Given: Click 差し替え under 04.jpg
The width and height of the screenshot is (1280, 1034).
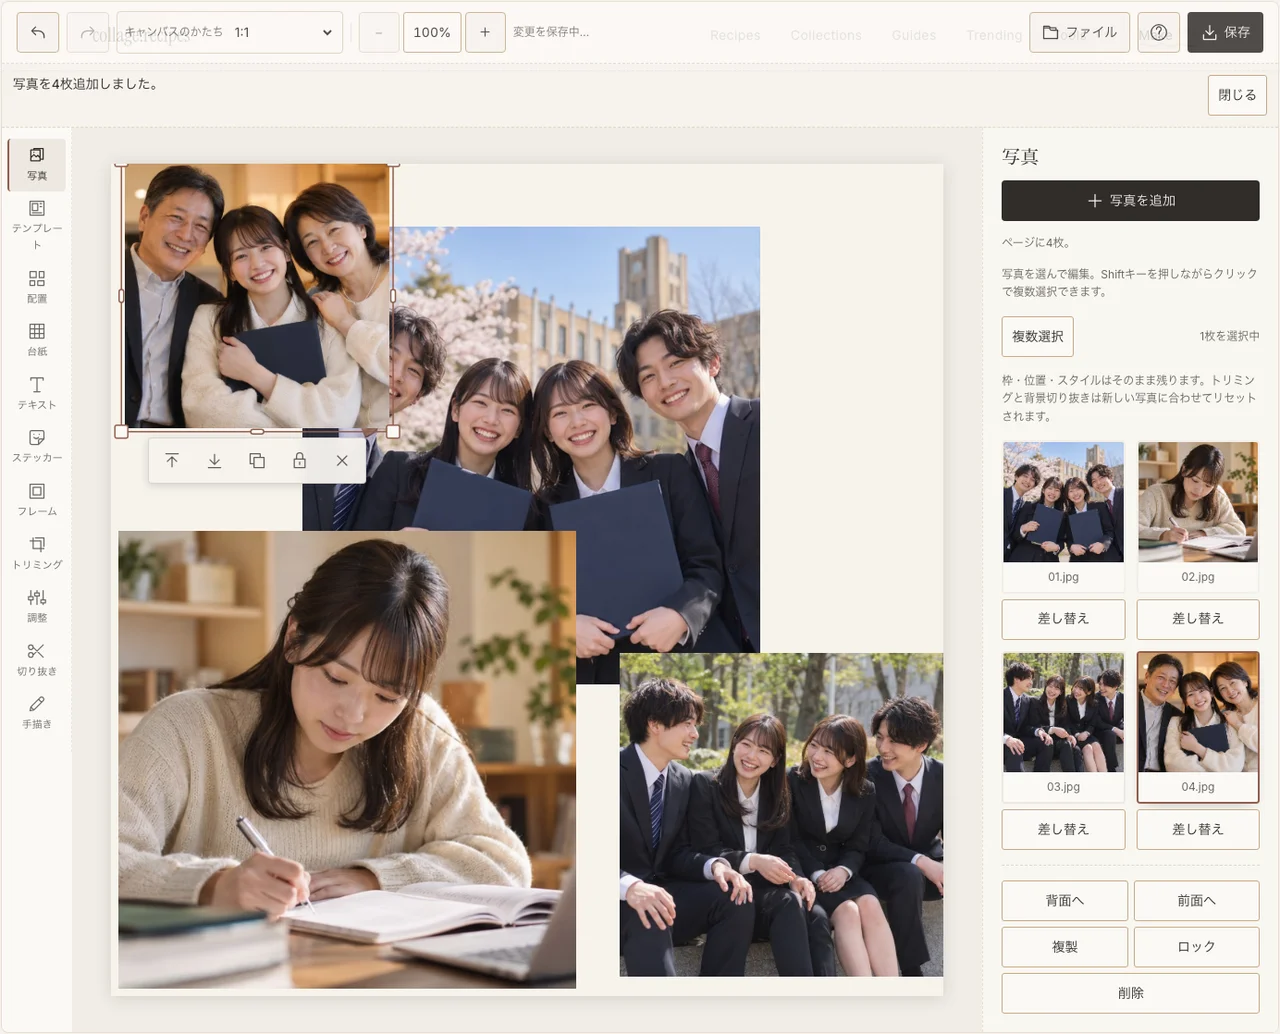Looking at the screenshot, I should pos(1198,830).
